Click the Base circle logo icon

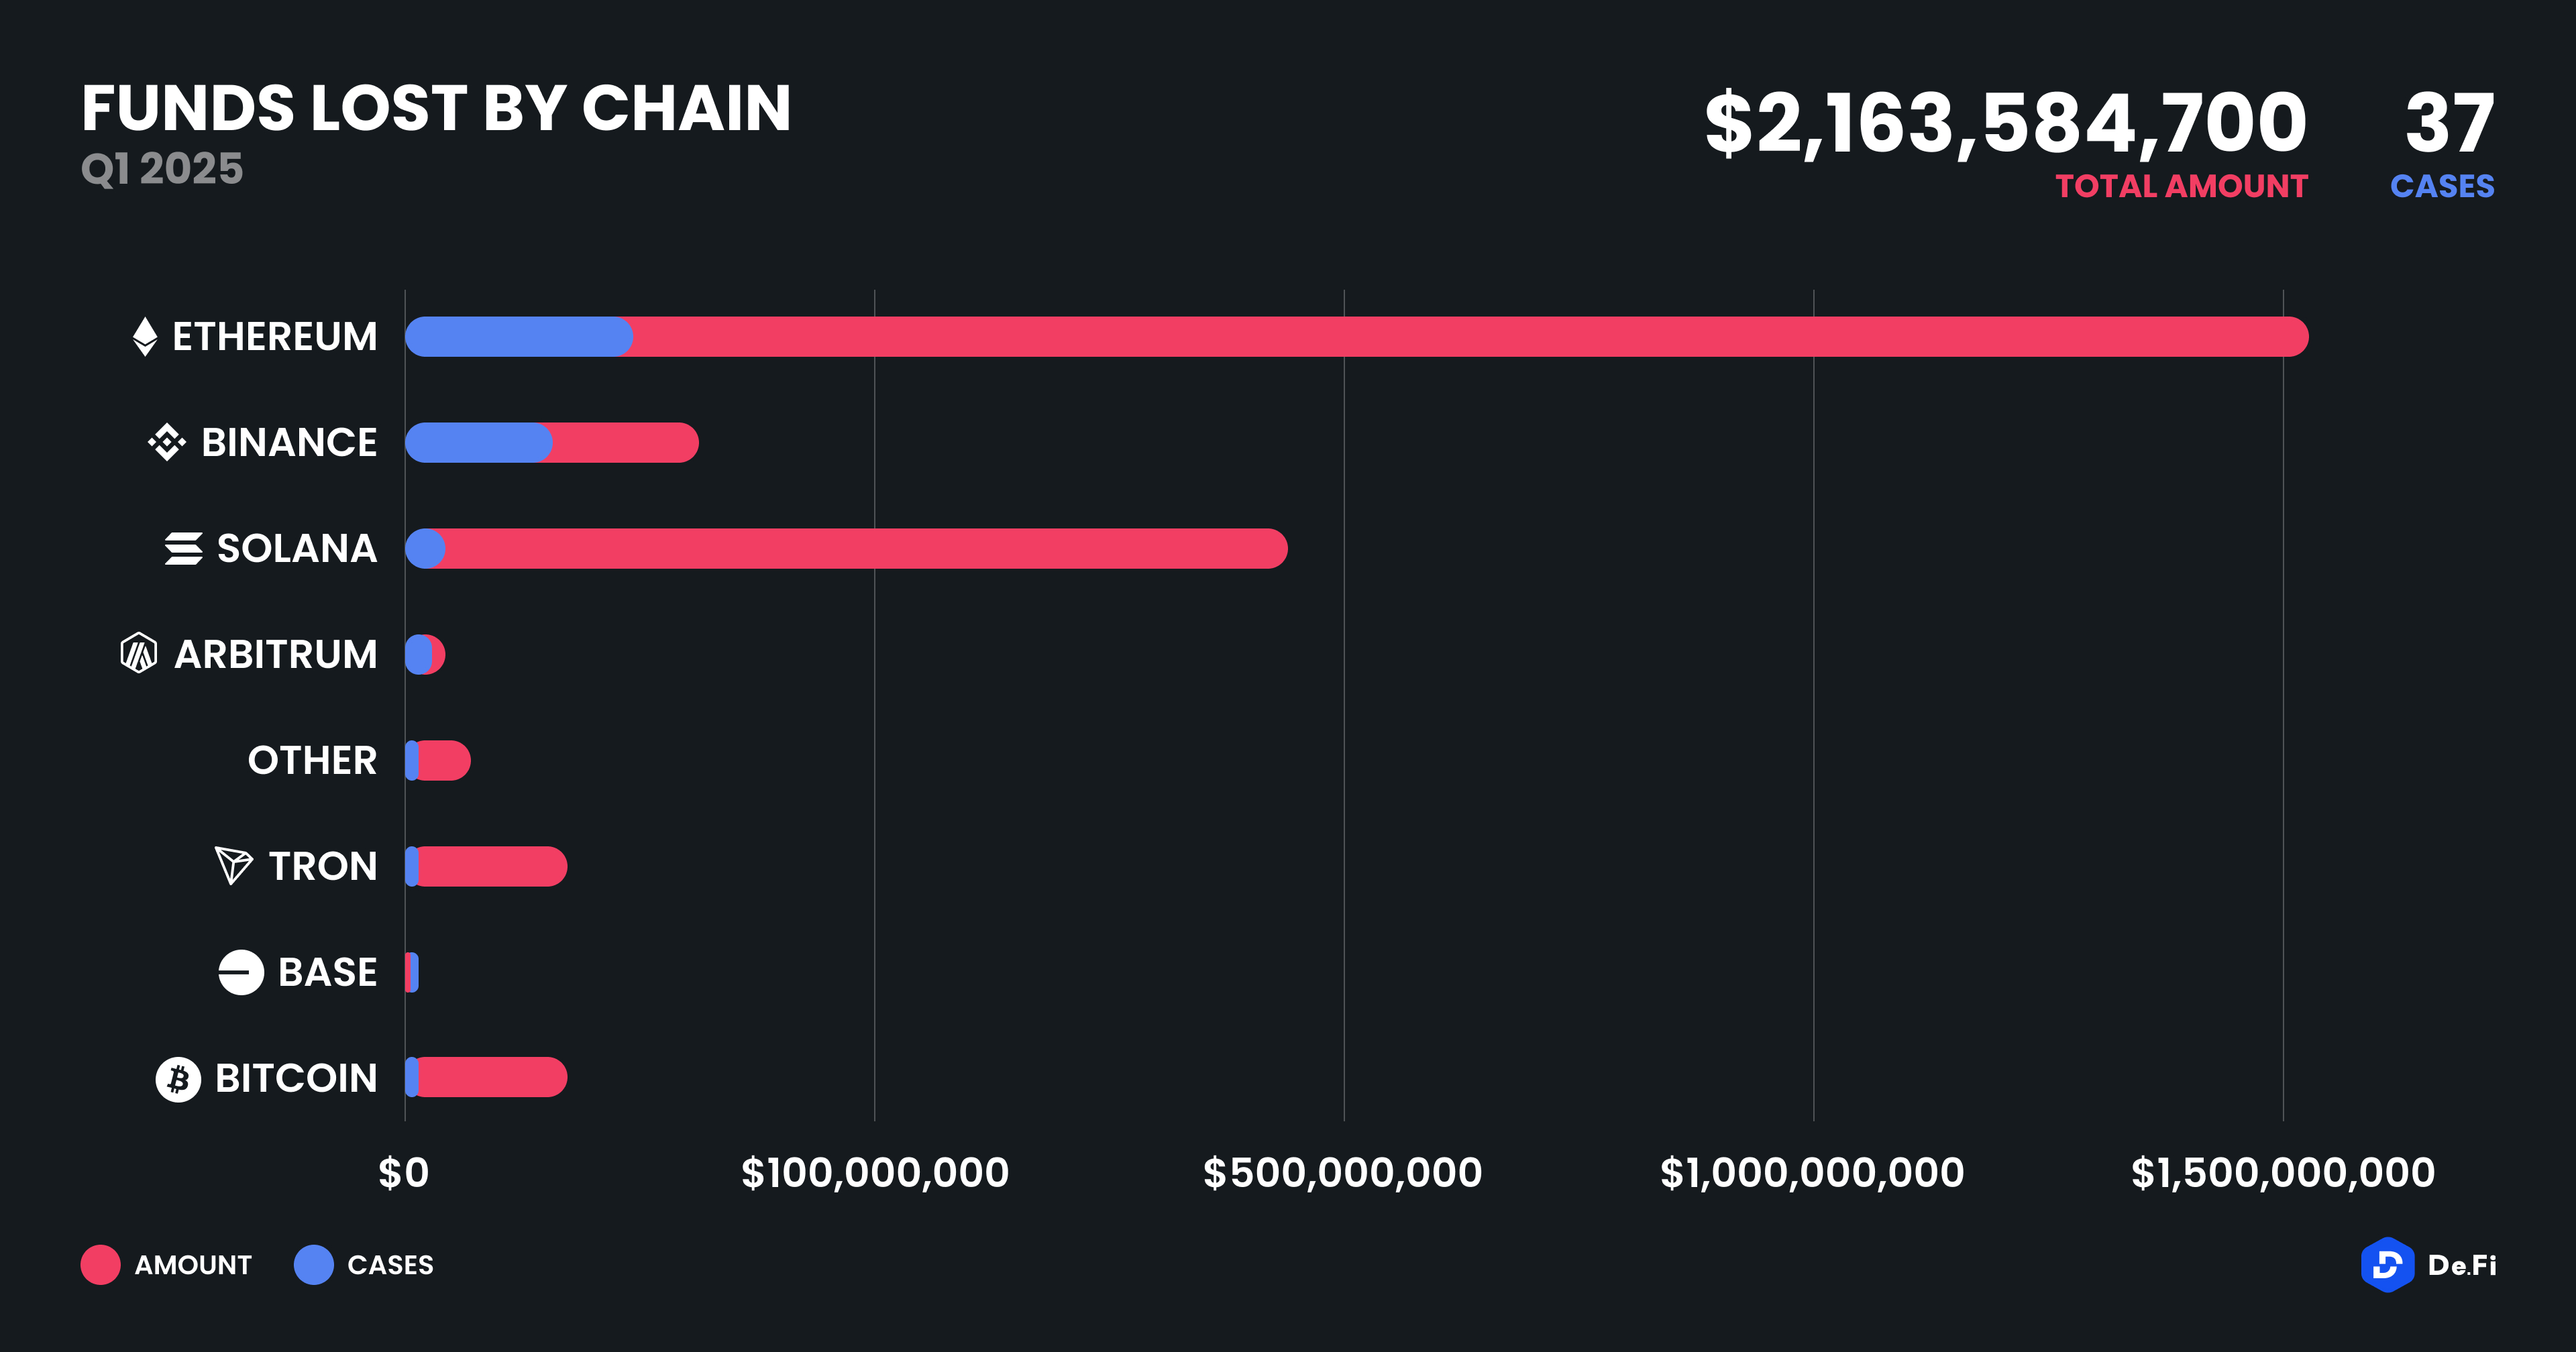(241, 972)
